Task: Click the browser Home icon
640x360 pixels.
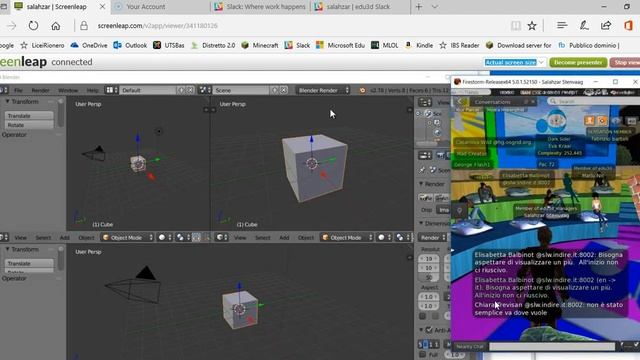Action: pyautogui.click(x=56, y=26)
